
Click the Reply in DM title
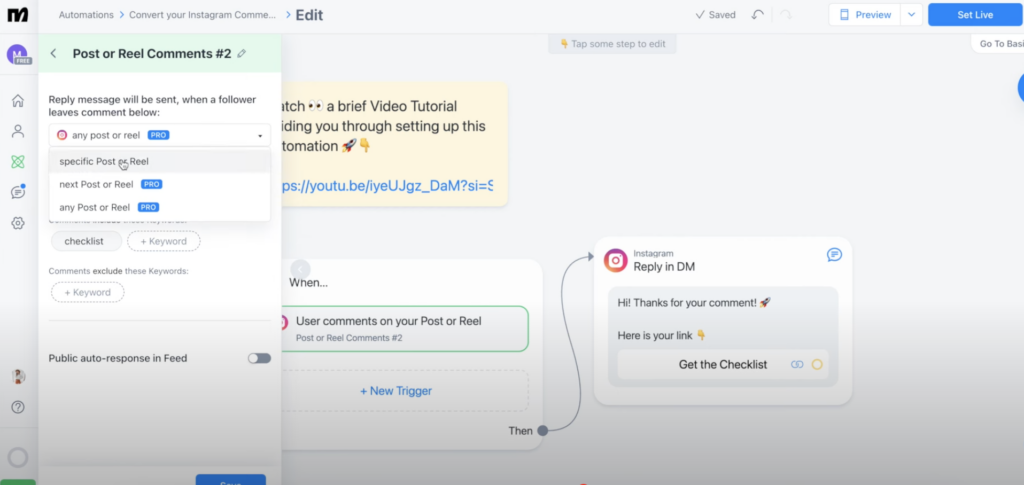pyautogui.click(x=664, y=266)
